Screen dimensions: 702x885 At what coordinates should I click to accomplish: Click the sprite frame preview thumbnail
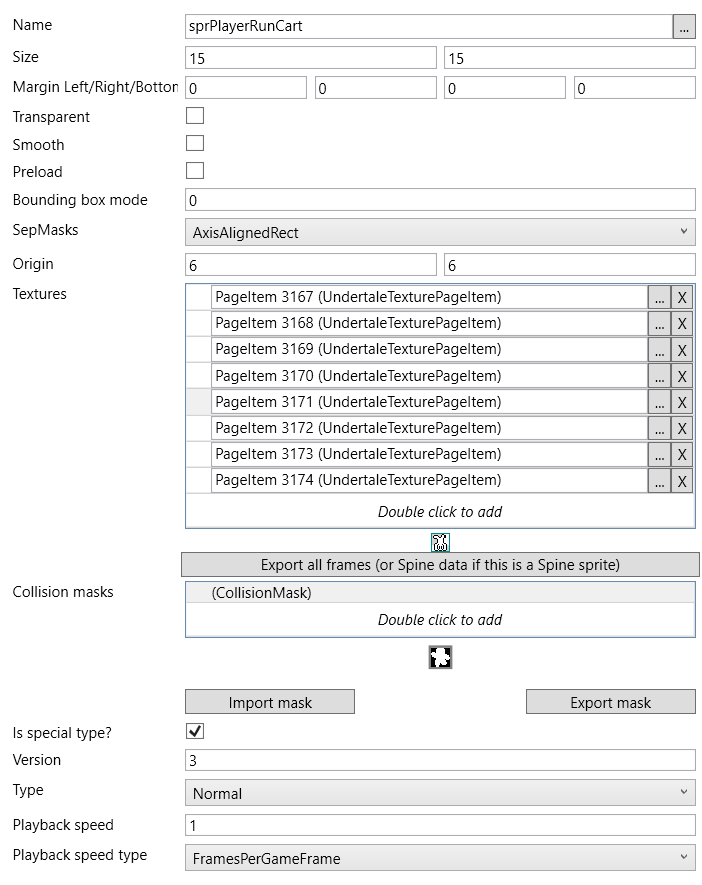coord(440,542)
